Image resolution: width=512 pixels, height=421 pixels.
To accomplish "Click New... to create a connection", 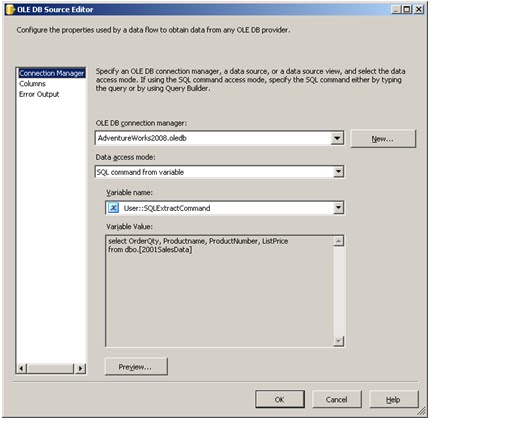I will (383, 139).
